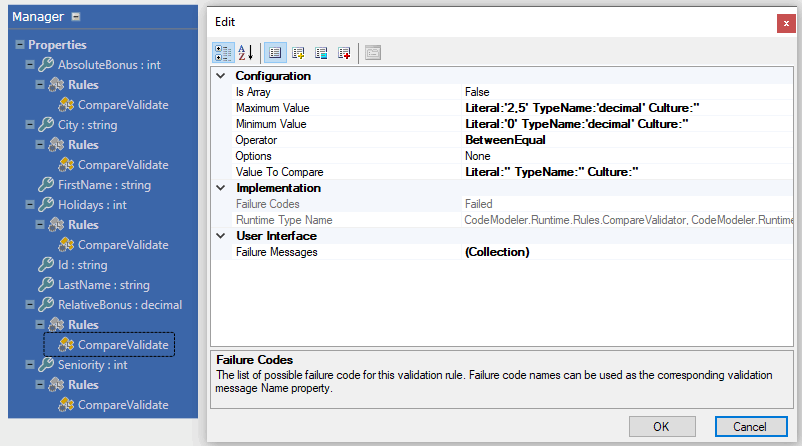Click the wrench icon beside Holidays : int
This screenshot has height=446, width=802.
(x=46, y=205)
